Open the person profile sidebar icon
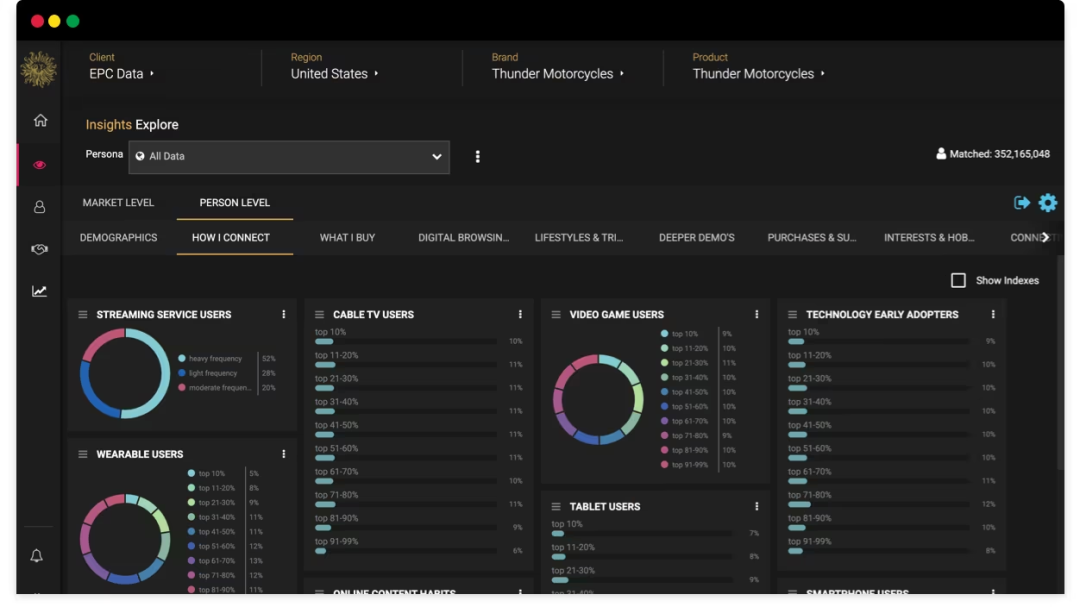The width and height of the screenshot is (1080, 607). pyautogui.click(x=40, y=207)
